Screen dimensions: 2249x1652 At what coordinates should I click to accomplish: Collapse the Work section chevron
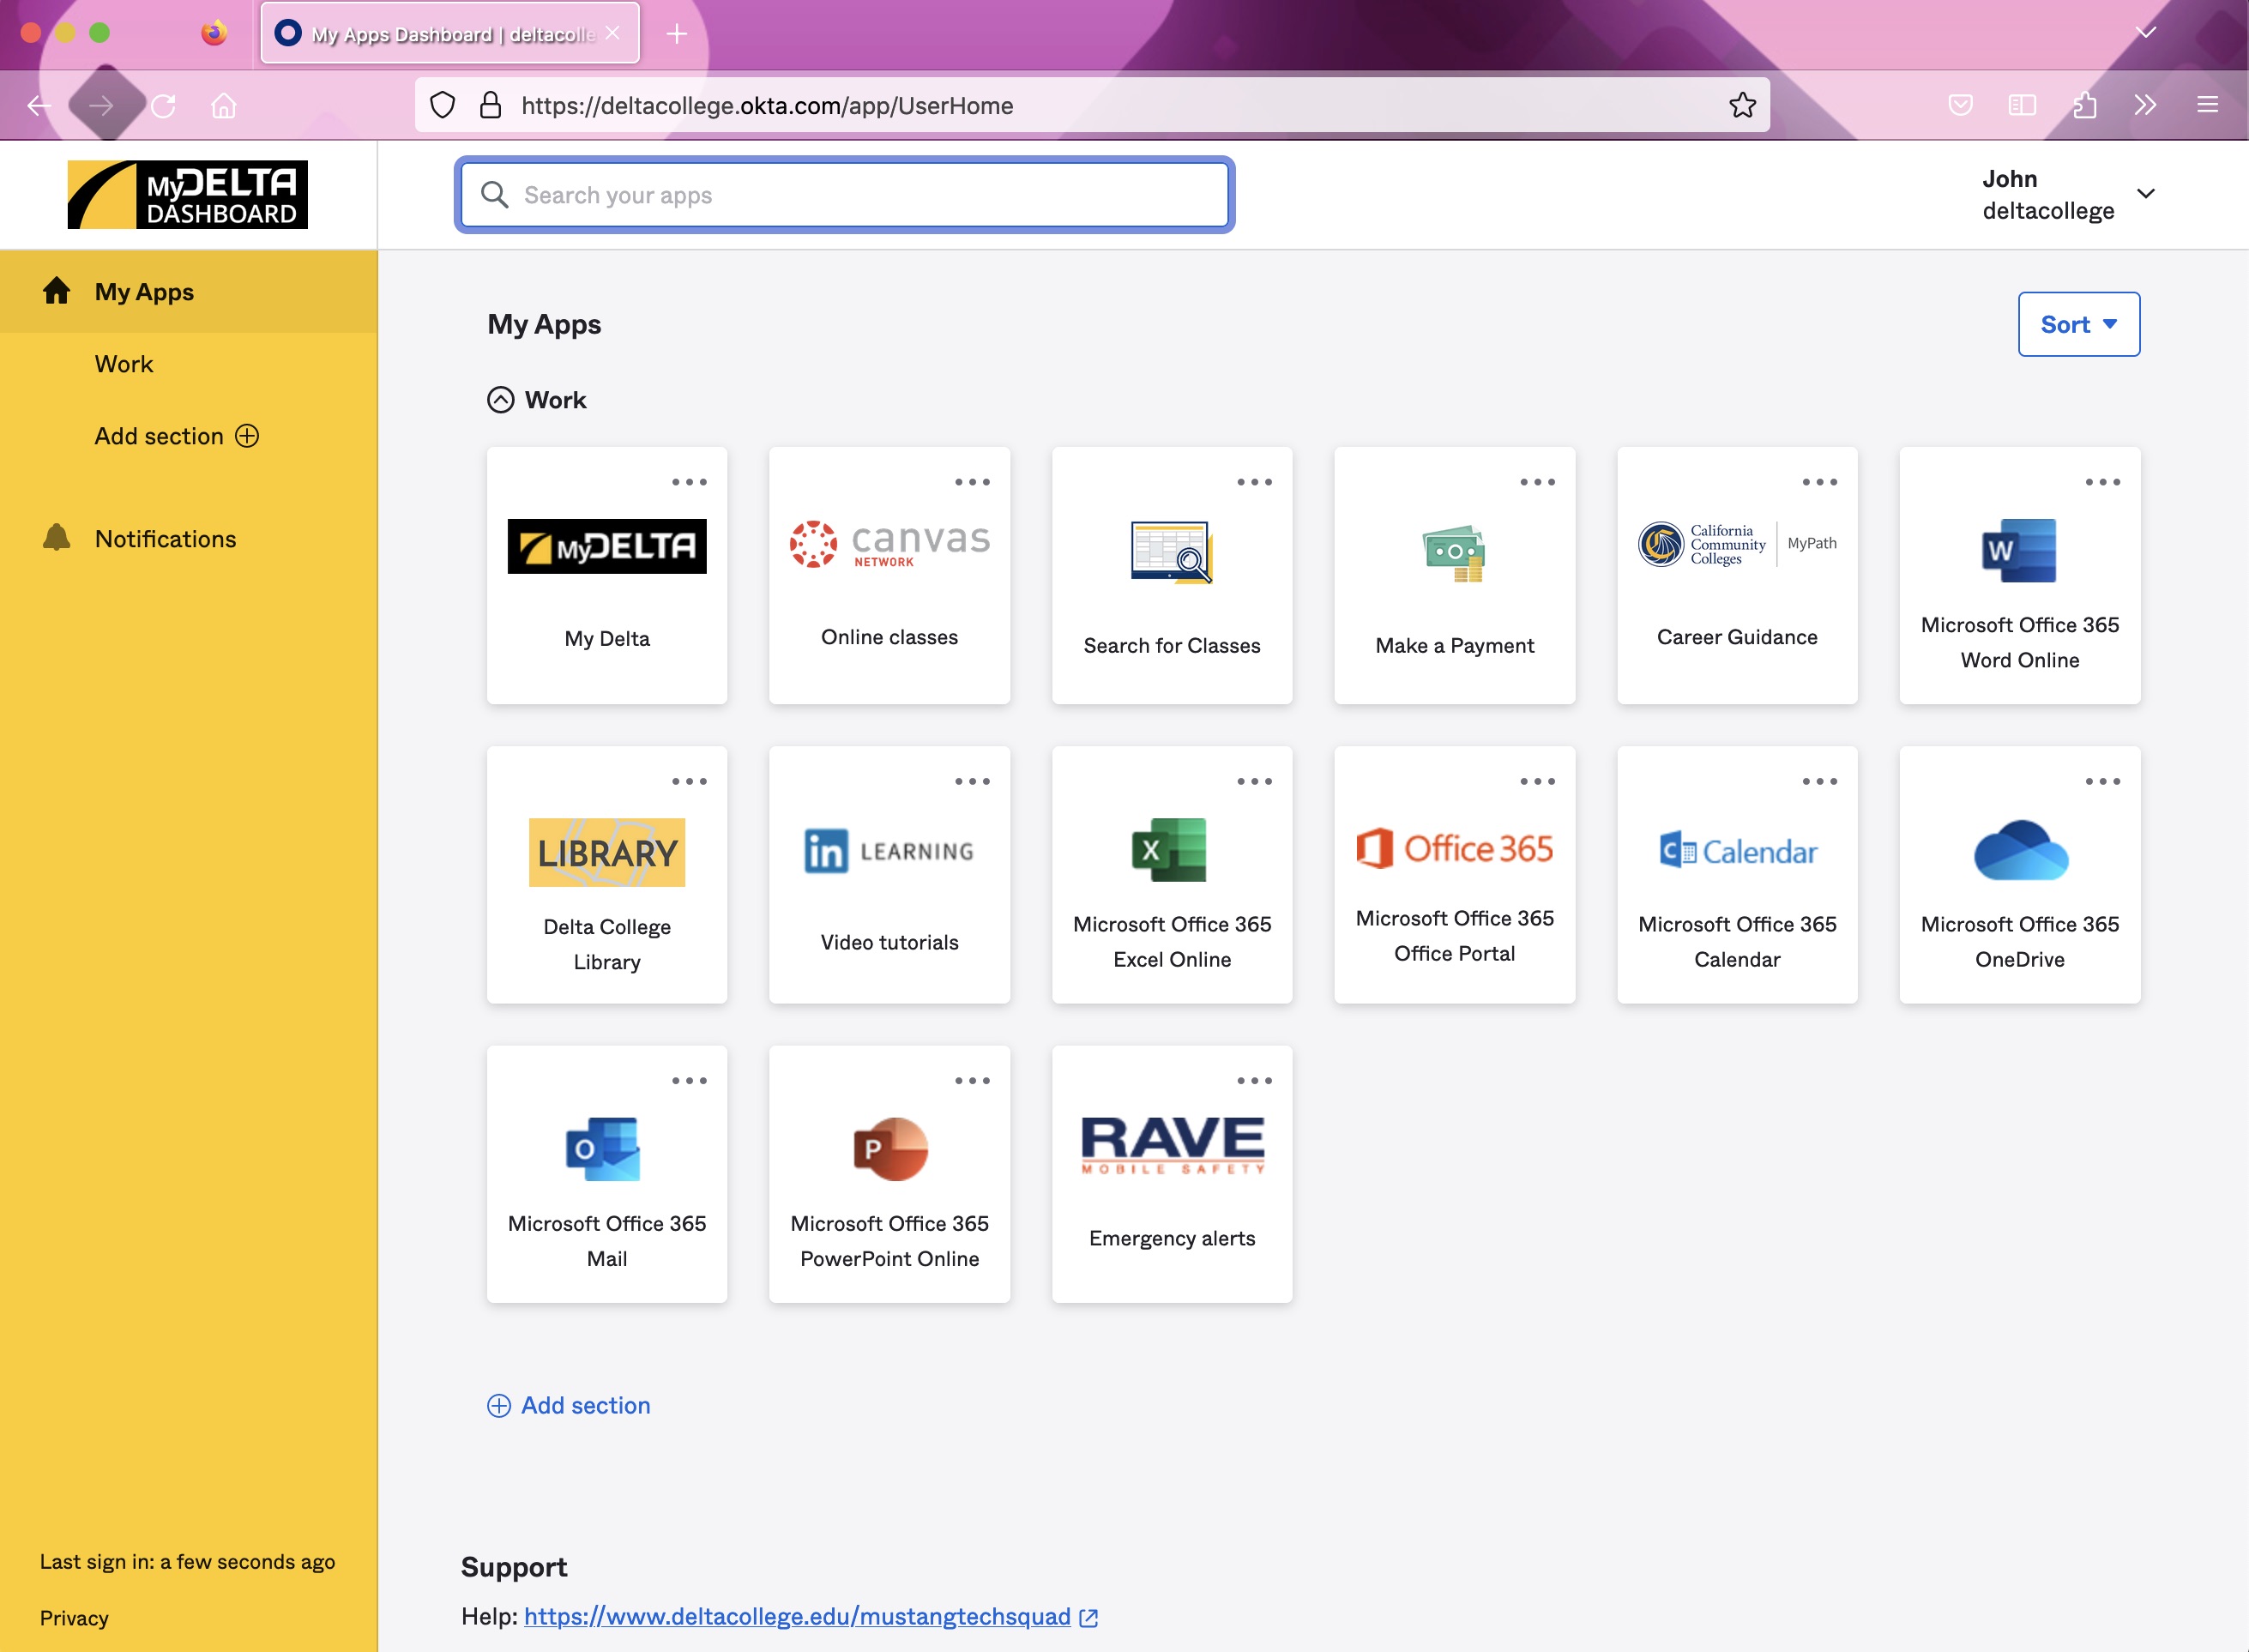(x=500, y=400)
